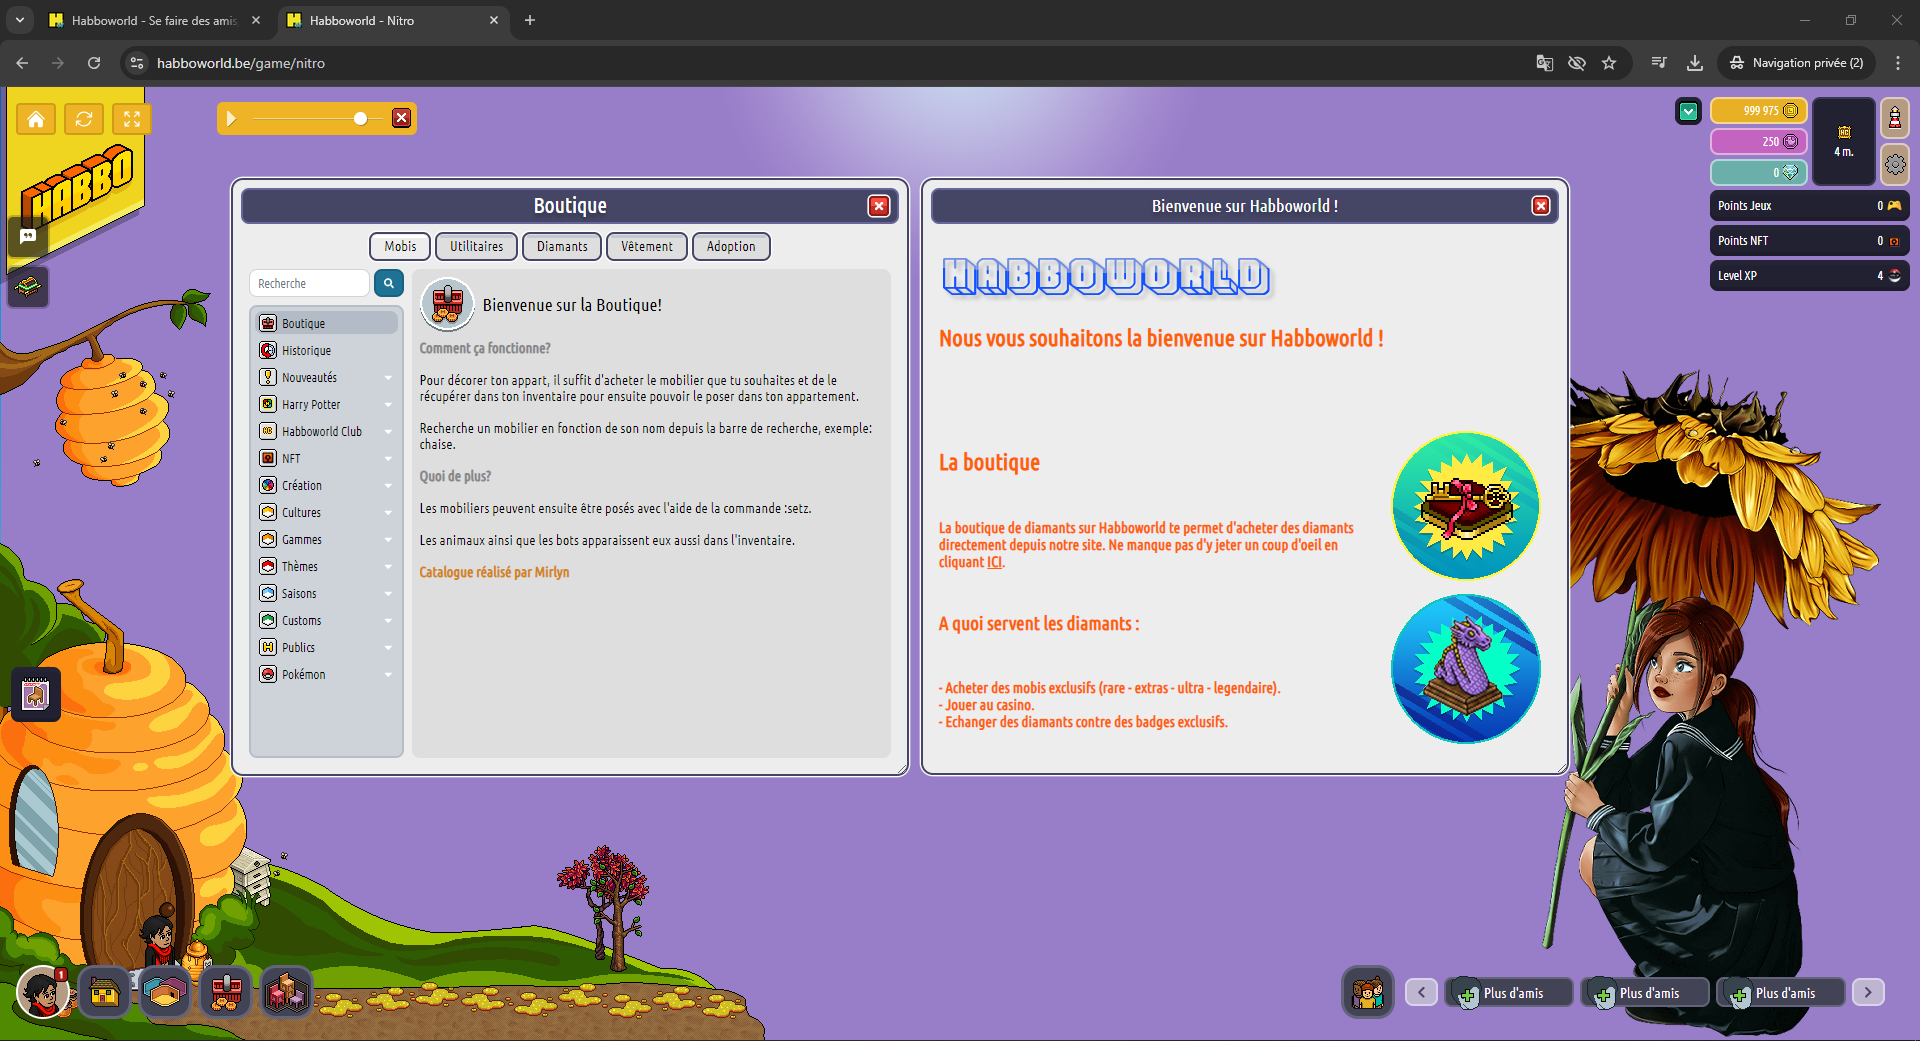1920x1041 pixels.
Task: Expand the Gammes category arrow
Action: (x=388, y=540)
